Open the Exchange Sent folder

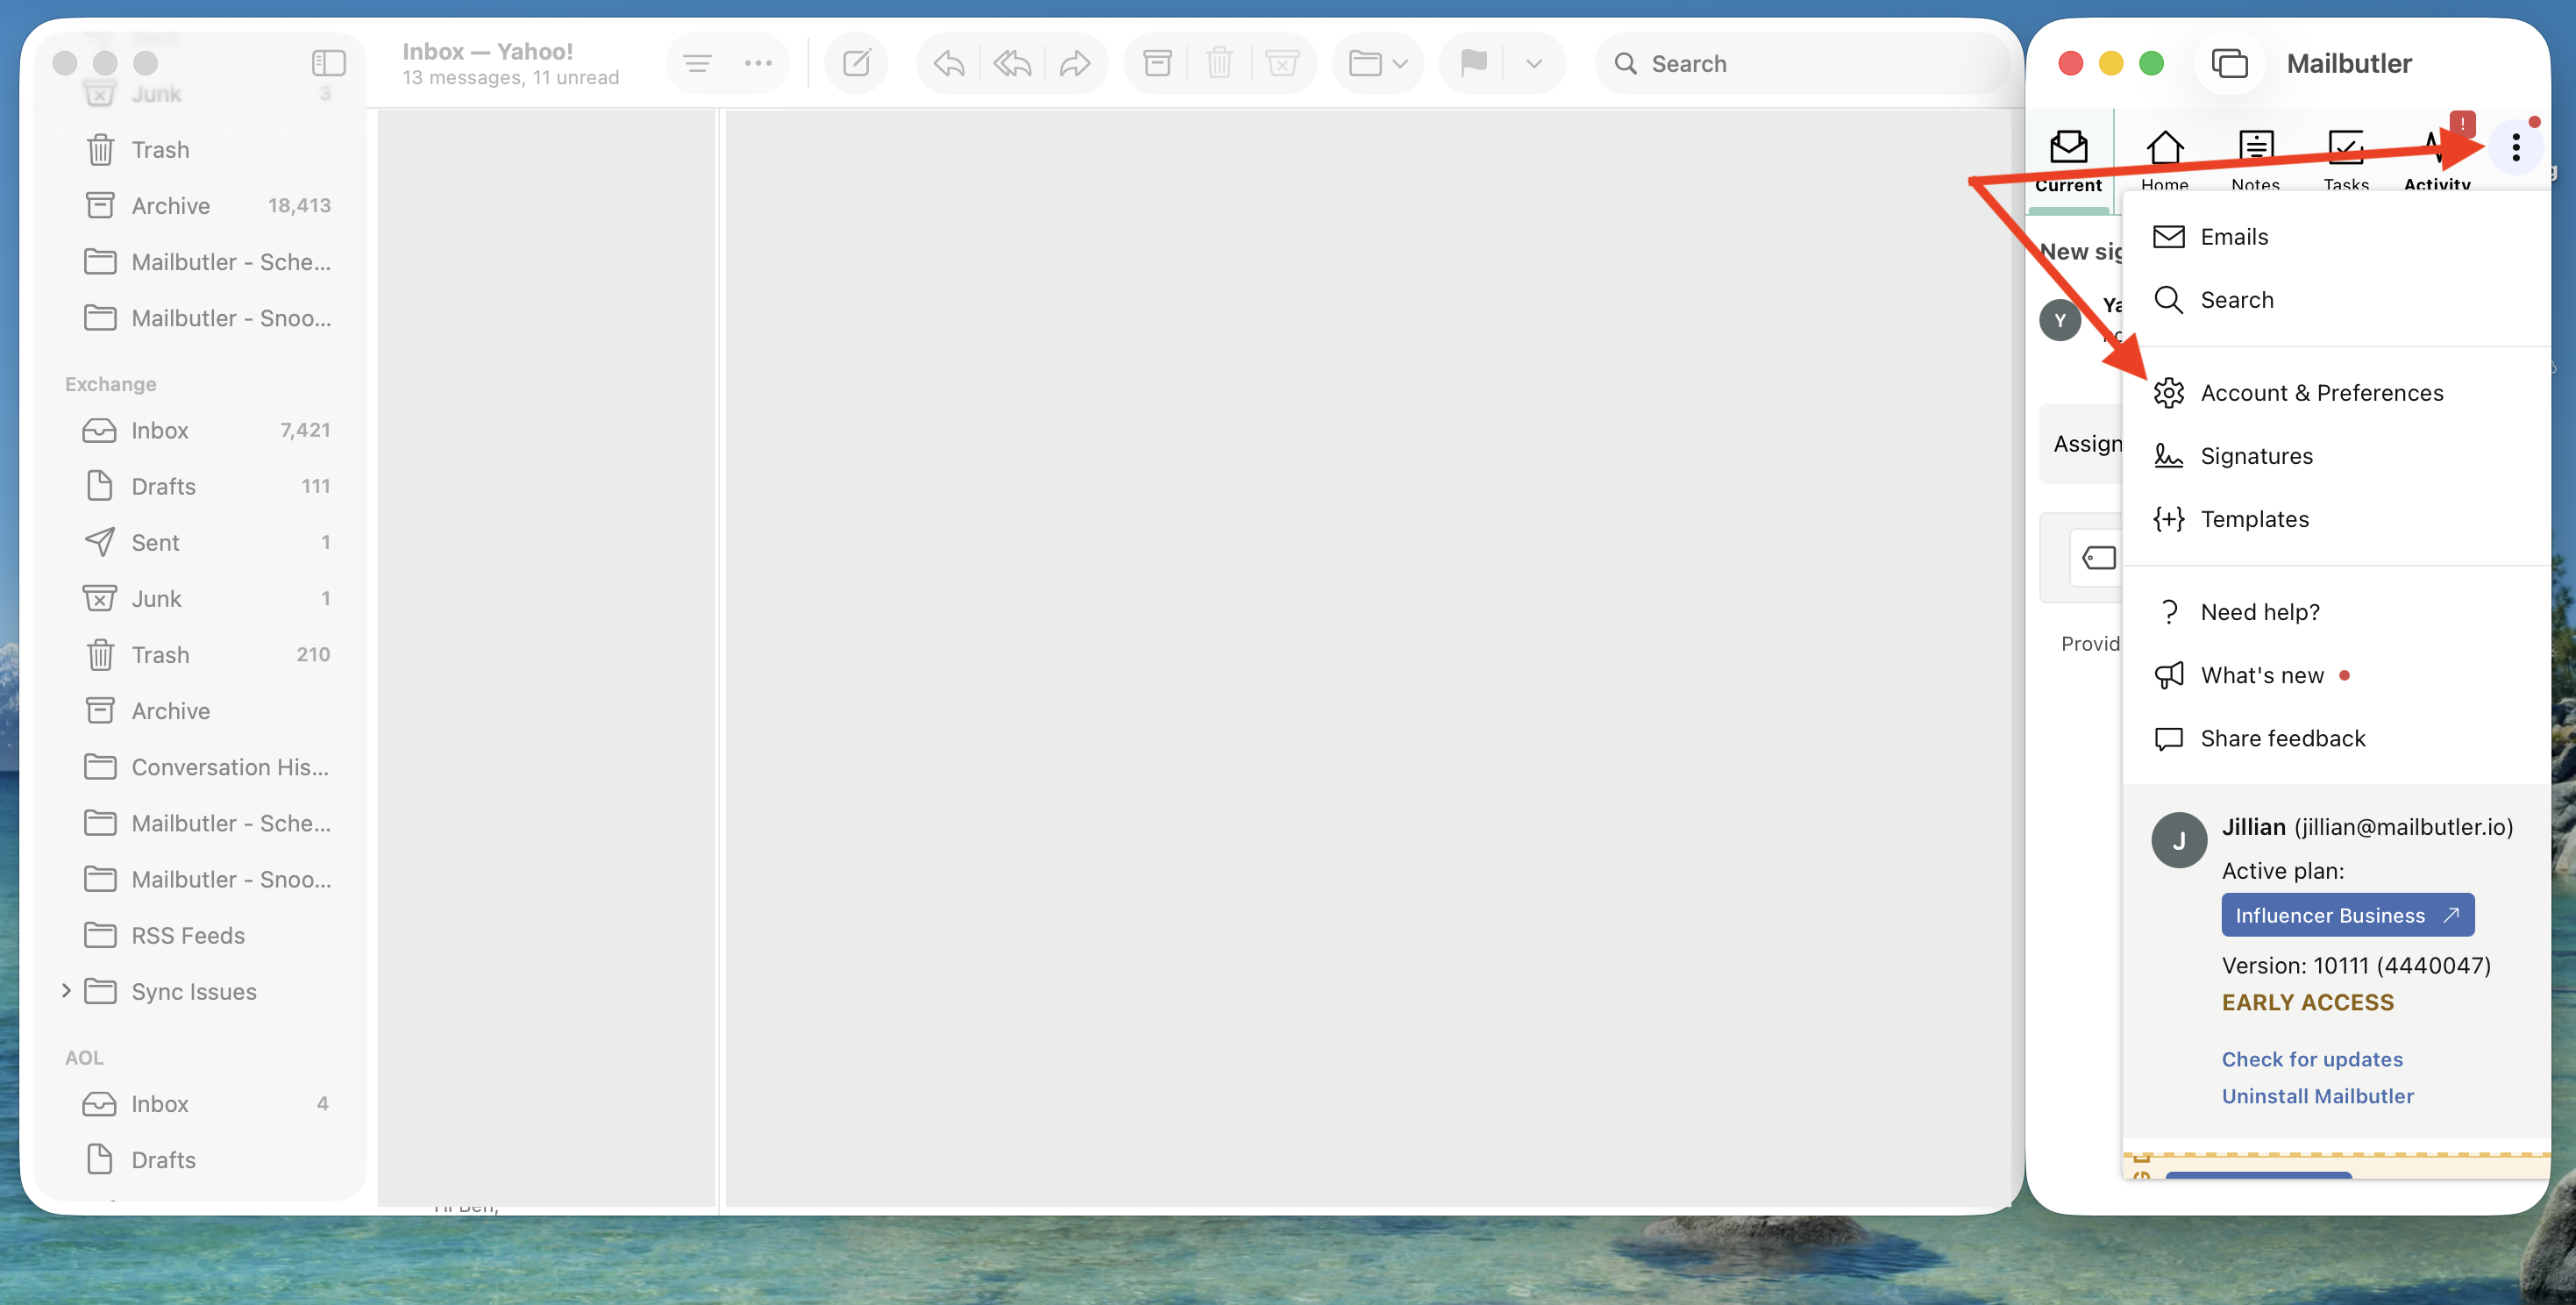[200, 542]
